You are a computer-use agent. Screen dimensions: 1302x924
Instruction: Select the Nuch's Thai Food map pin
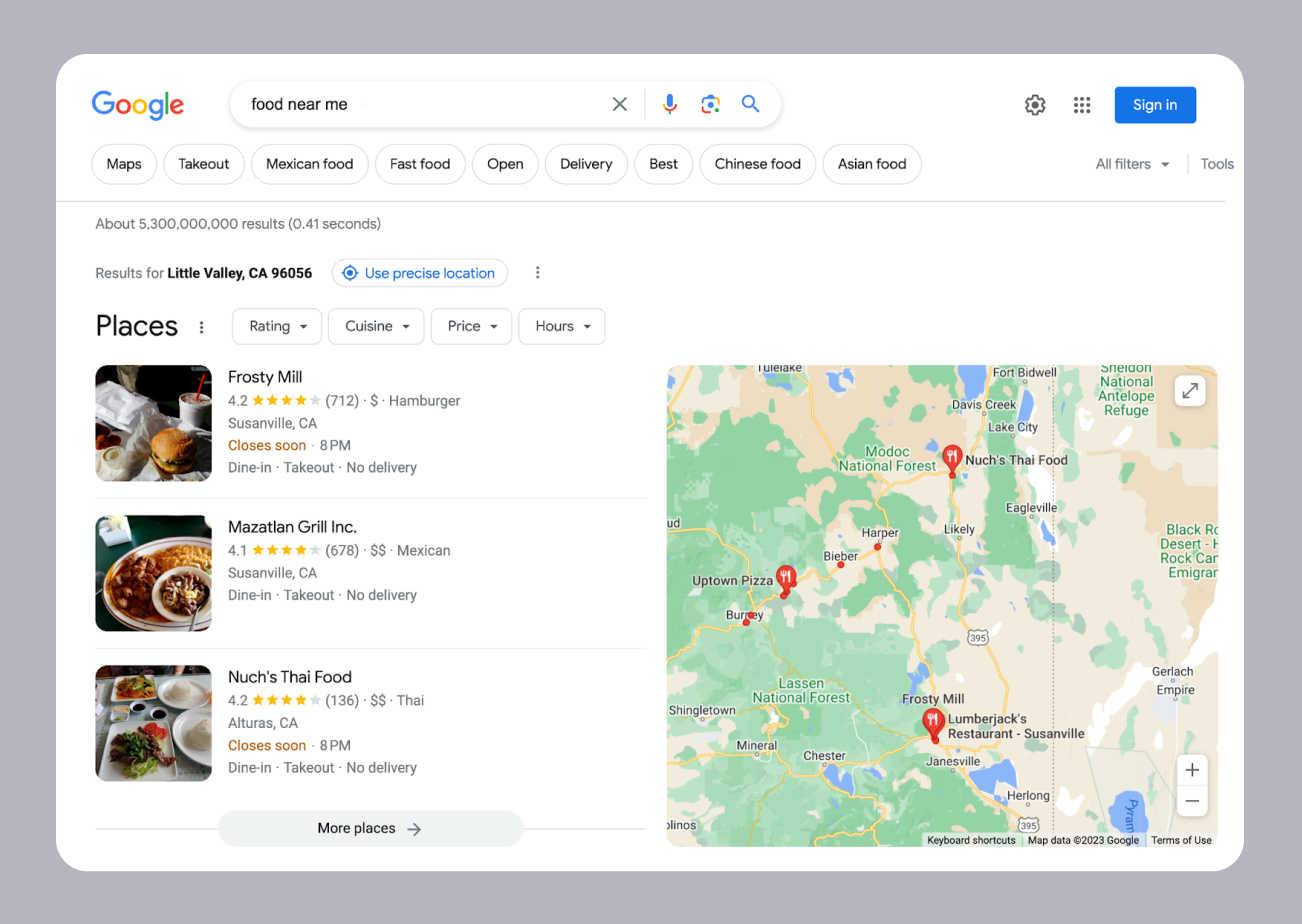coord(952,461)
